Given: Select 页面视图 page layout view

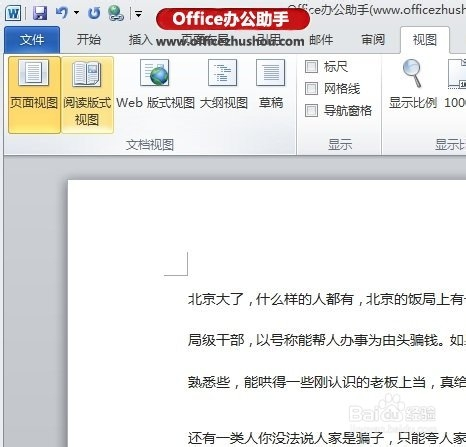Looking at the screenshot, I should pos(34,95).
